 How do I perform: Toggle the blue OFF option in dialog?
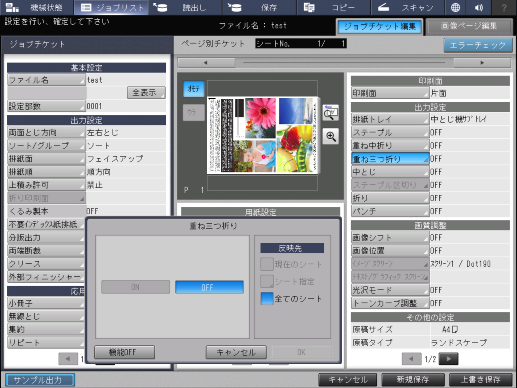coord(209,287)
